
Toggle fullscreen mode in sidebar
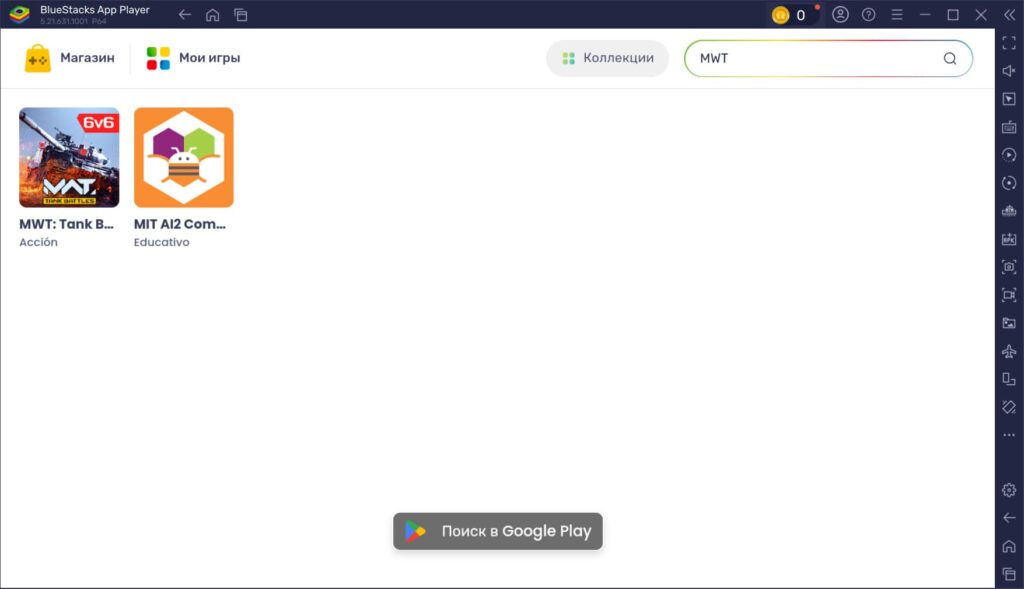[x=1009, y=43]
